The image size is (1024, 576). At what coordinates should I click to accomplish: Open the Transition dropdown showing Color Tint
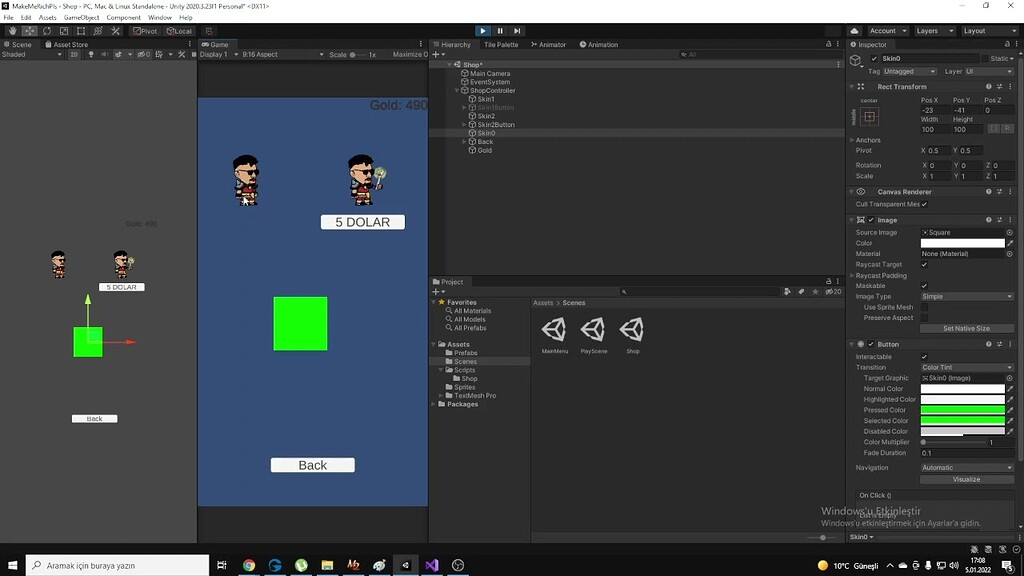[x=965, y=367]
